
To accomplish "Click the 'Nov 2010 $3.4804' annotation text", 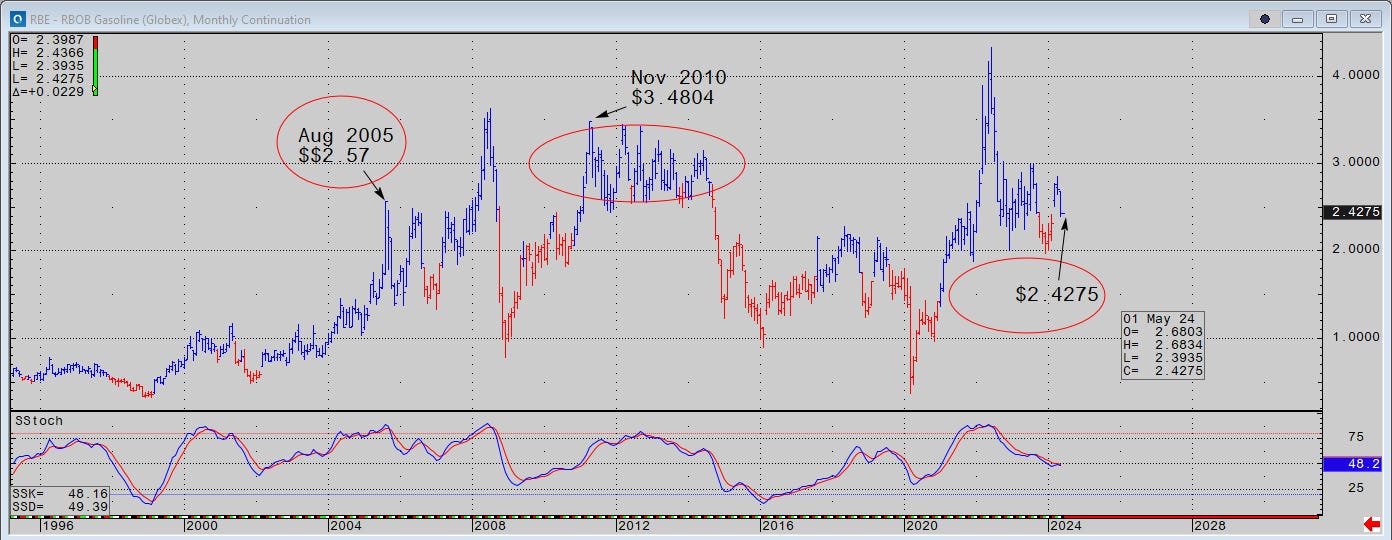I will (x=678, y=88).
